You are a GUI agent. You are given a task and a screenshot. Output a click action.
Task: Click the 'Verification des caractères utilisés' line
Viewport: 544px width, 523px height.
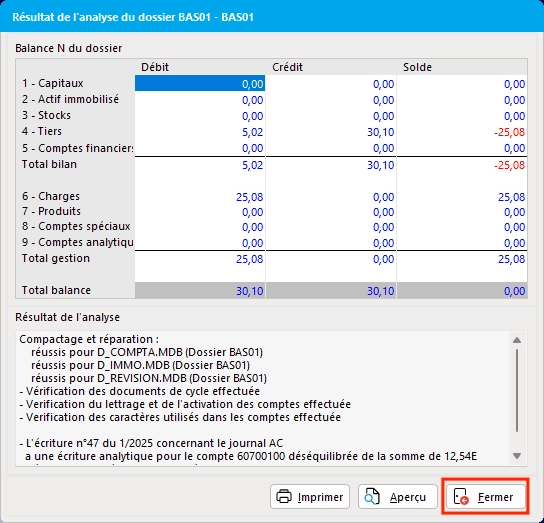pos(180,417)
